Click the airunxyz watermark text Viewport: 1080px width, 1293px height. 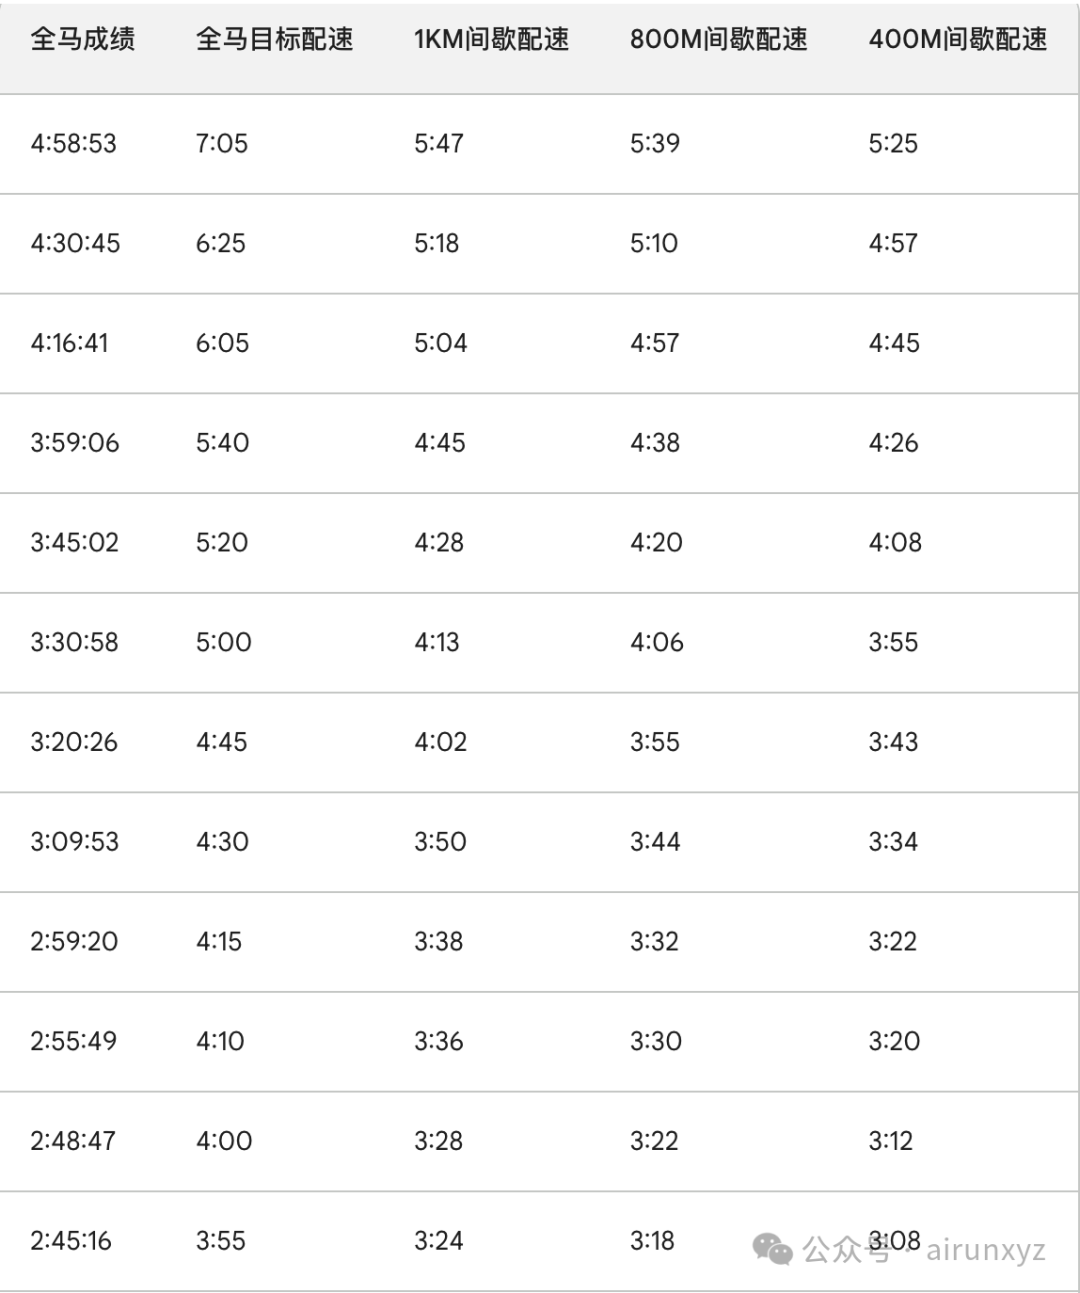(986, 1250)
